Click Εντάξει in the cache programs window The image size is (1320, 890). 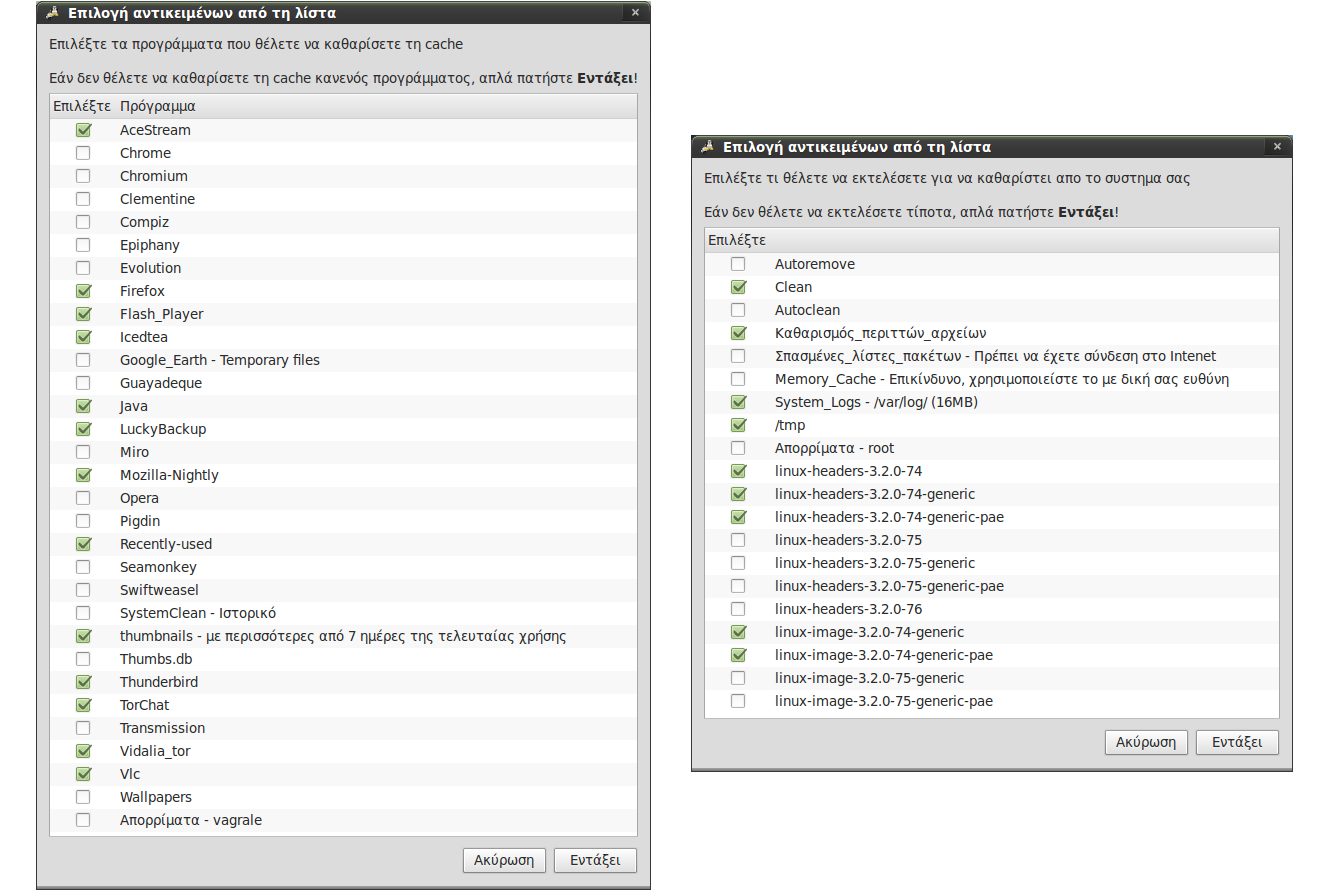595,860
